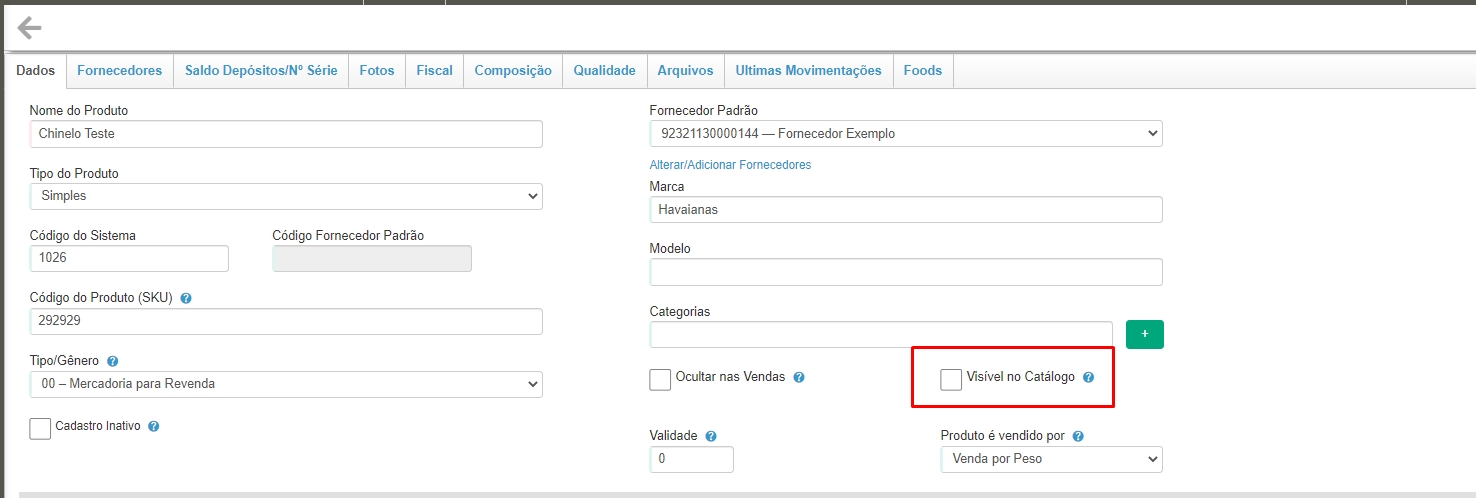Click help icon beside Produto é vendido por
This screenshot has width=1476, height=498.
(x=1079, y=436)
